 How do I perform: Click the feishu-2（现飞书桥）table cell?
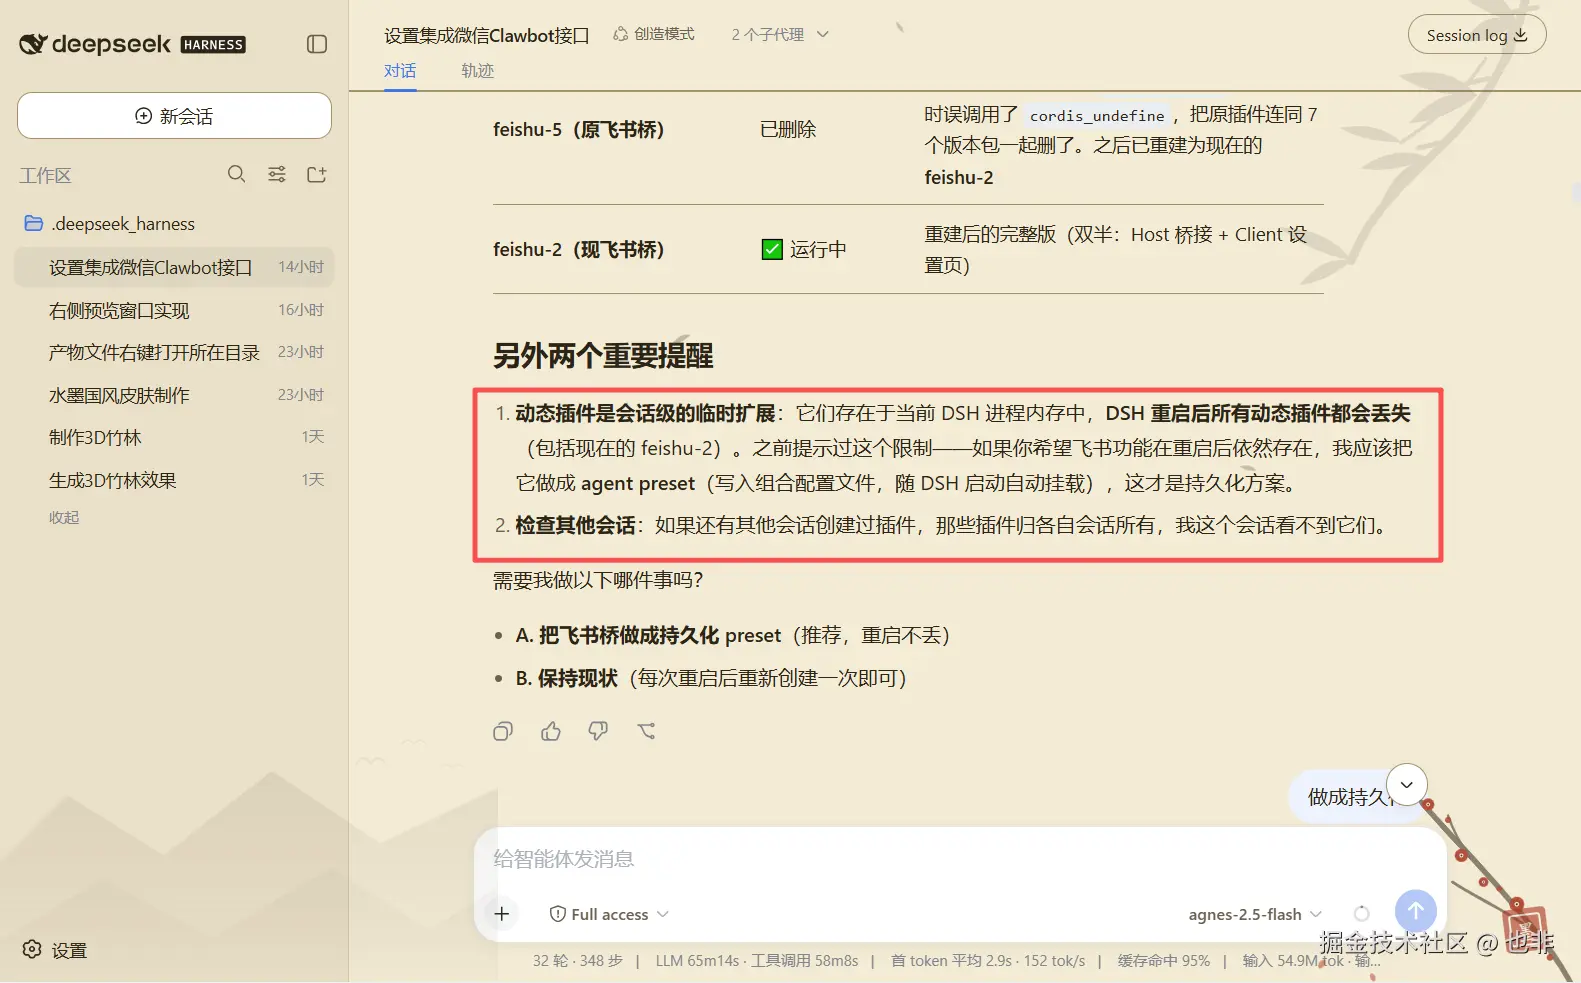tap(579, 249)
